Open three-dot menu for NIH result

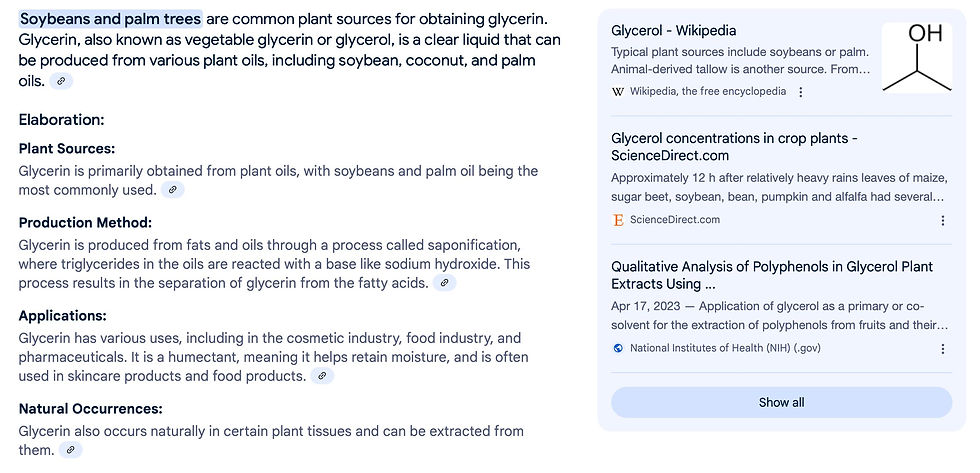[943, 349]
